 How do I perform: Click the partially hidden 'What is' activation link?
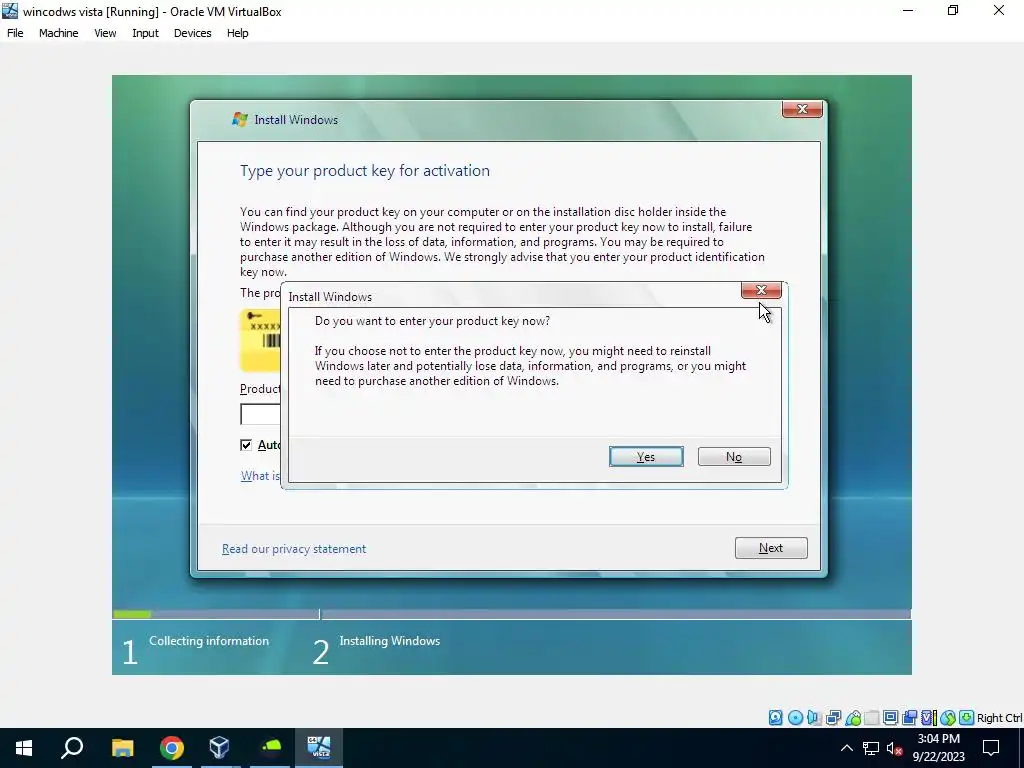coord(261,475)
